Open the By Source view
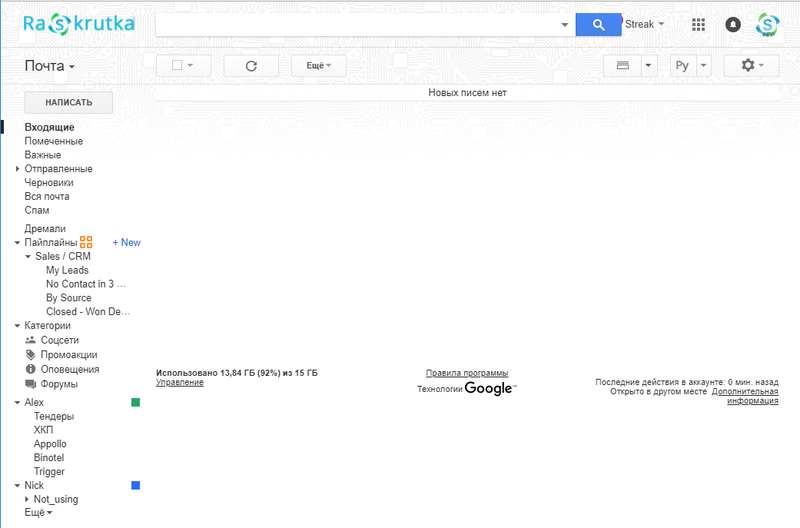 click(69, 297)
